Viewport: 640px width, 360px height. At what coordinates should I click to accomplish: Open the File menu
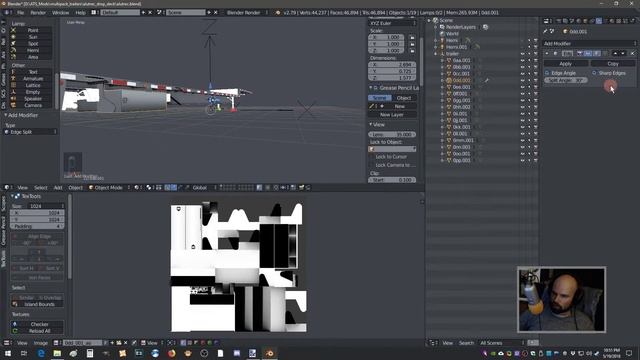tap(20, 13)
